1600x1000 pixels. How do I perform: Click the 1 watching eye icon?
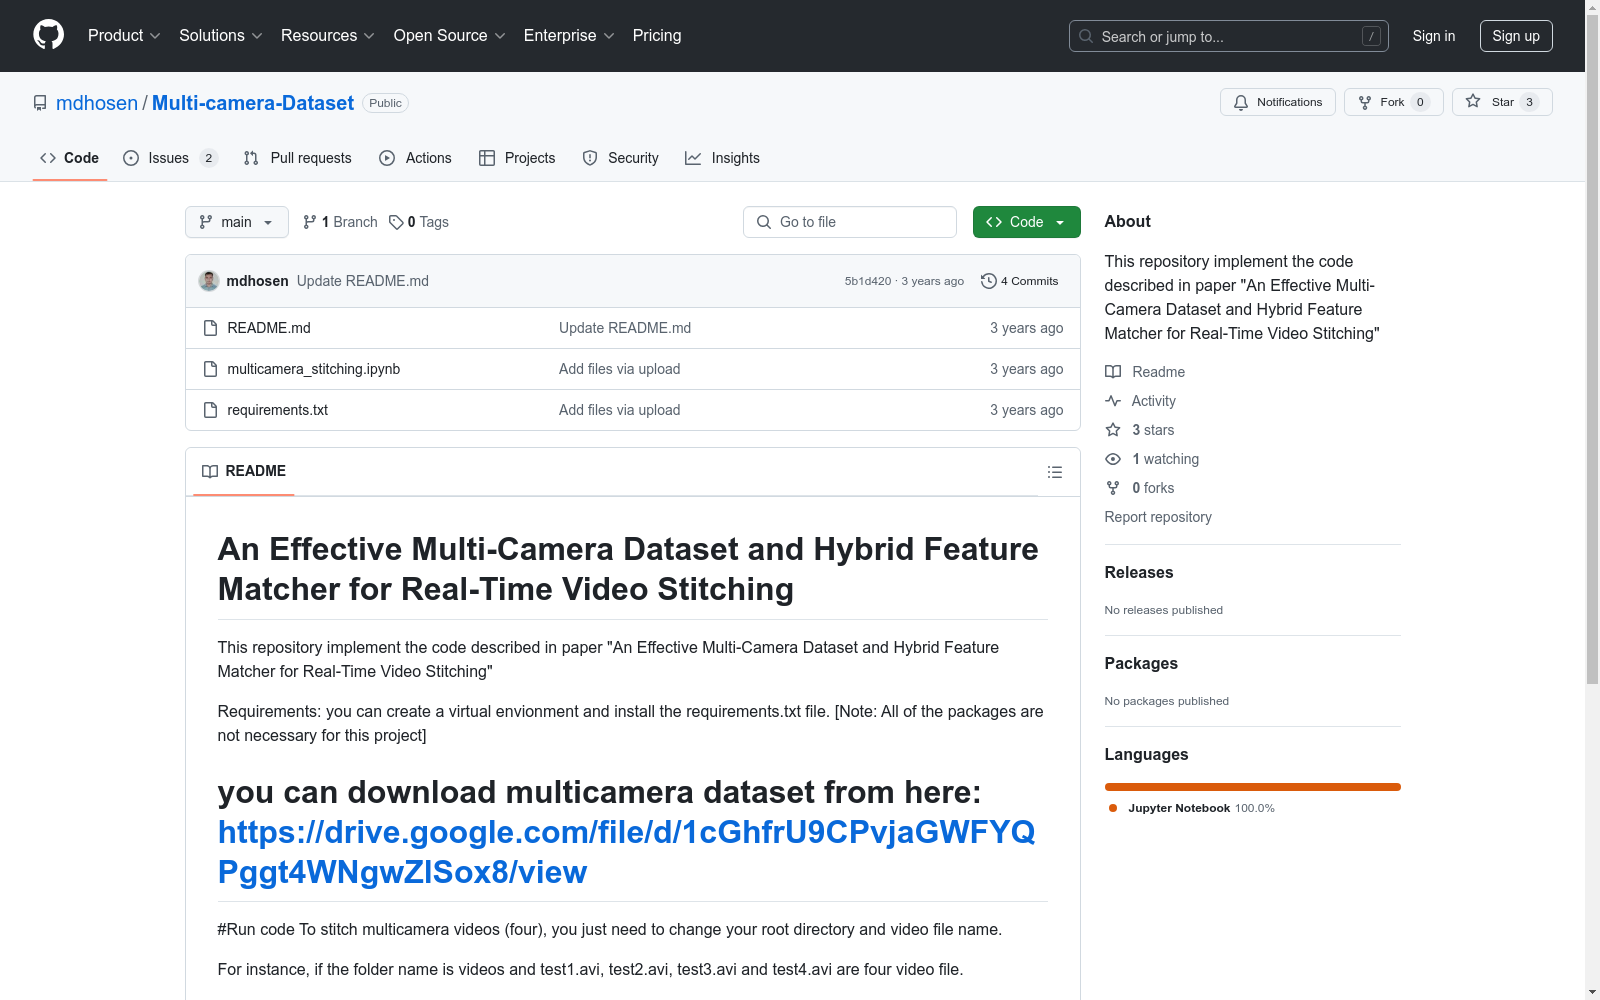pyautogui.click(x=1112, y=459)
